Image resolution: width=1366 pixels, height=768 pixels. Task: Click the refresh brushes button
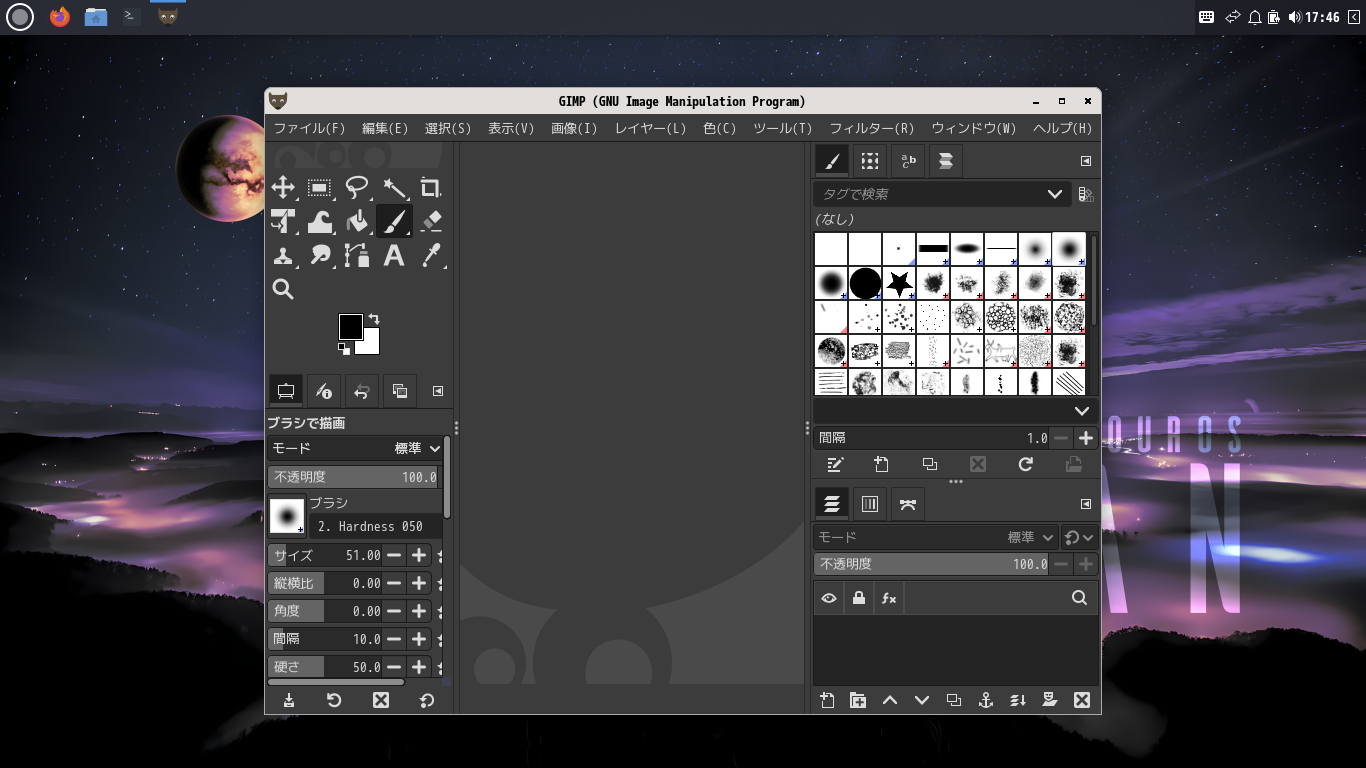tap(1025, 464)
